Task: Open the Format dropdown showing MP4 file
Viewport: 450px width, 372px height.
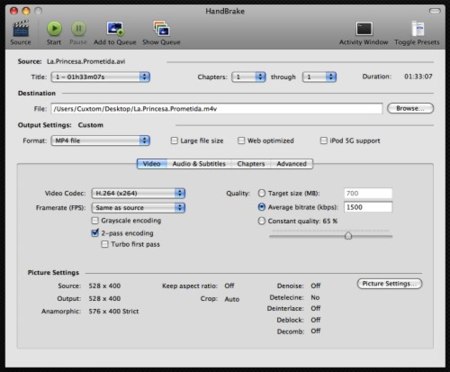Action: coord(100,140)
